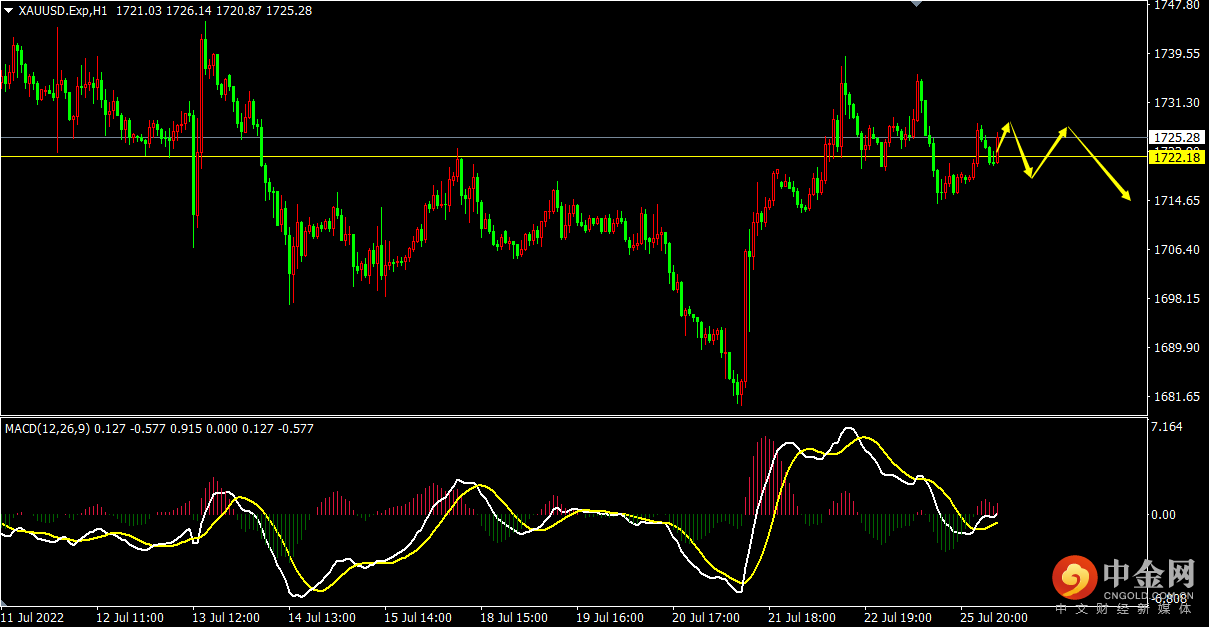
Task: Click the 1731.30 price axis label
Action: point(1176,103)
